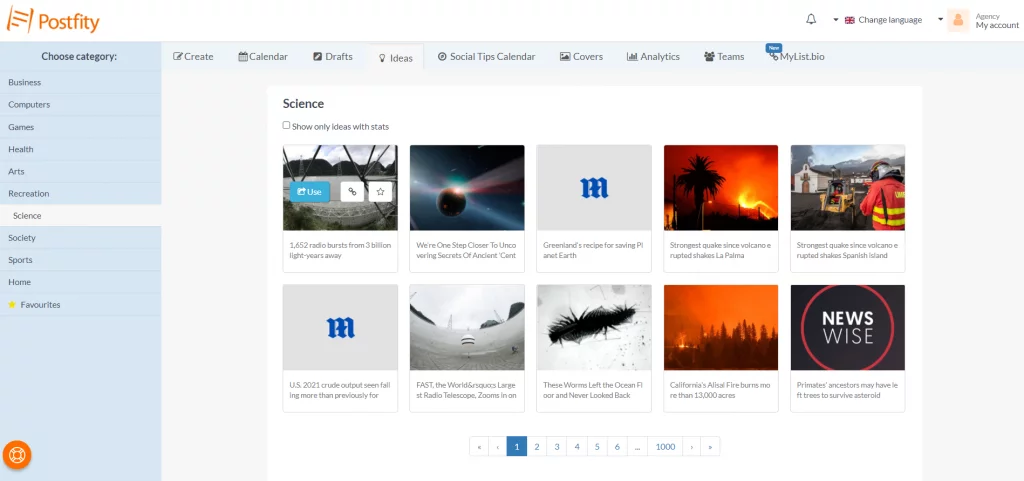Go to page 2
The width and height of the screenshot is (1024, 481).
coord(537,446)
